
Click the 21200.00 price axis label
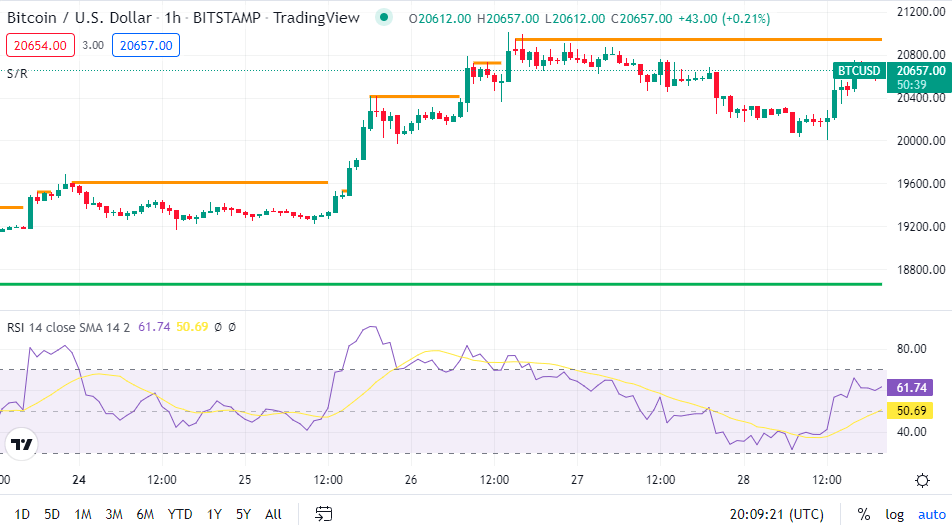coord(921,12)
